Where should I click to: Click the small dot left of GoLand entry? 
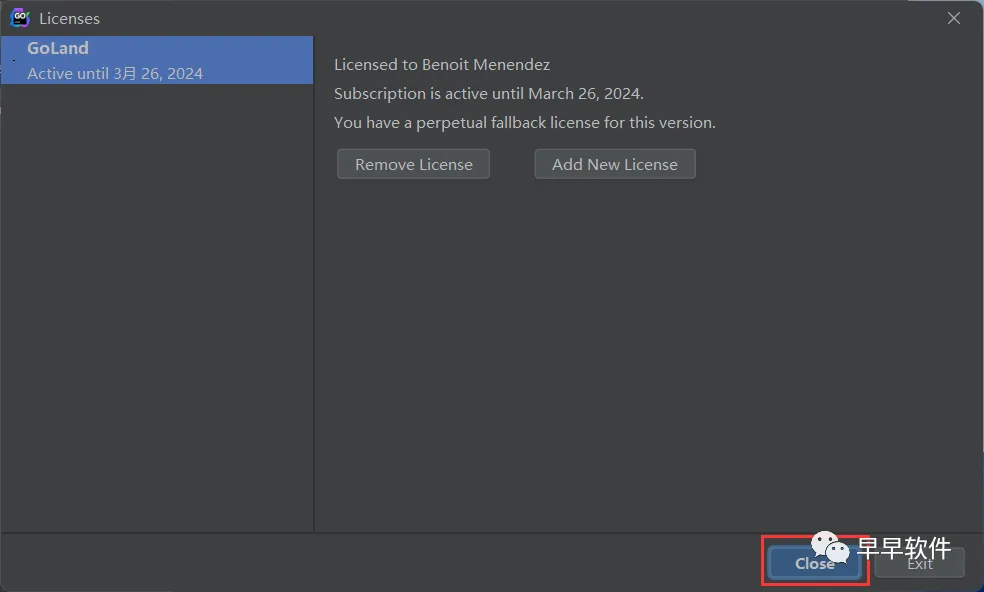[13, 61]
